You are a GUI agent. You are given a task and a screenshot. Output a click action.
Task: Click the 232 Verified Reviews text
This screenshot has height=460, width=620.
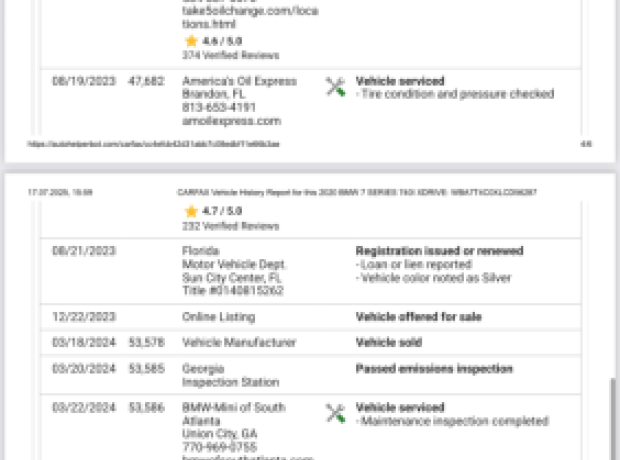[x=231, y=226]
